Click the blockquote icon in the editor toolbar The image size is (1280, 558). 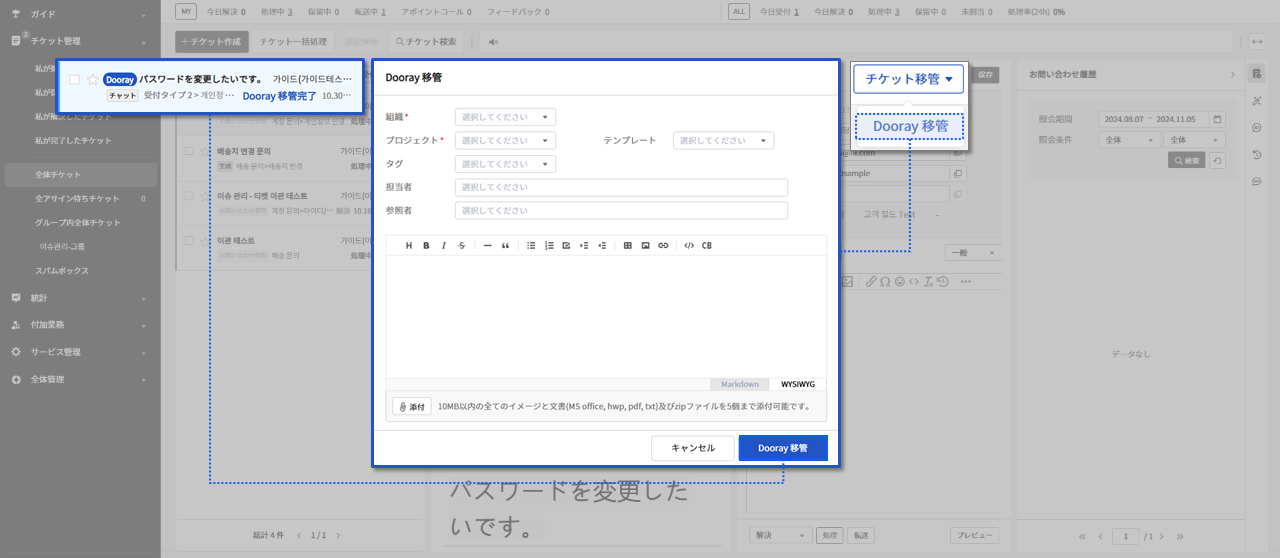coord(505,245)
